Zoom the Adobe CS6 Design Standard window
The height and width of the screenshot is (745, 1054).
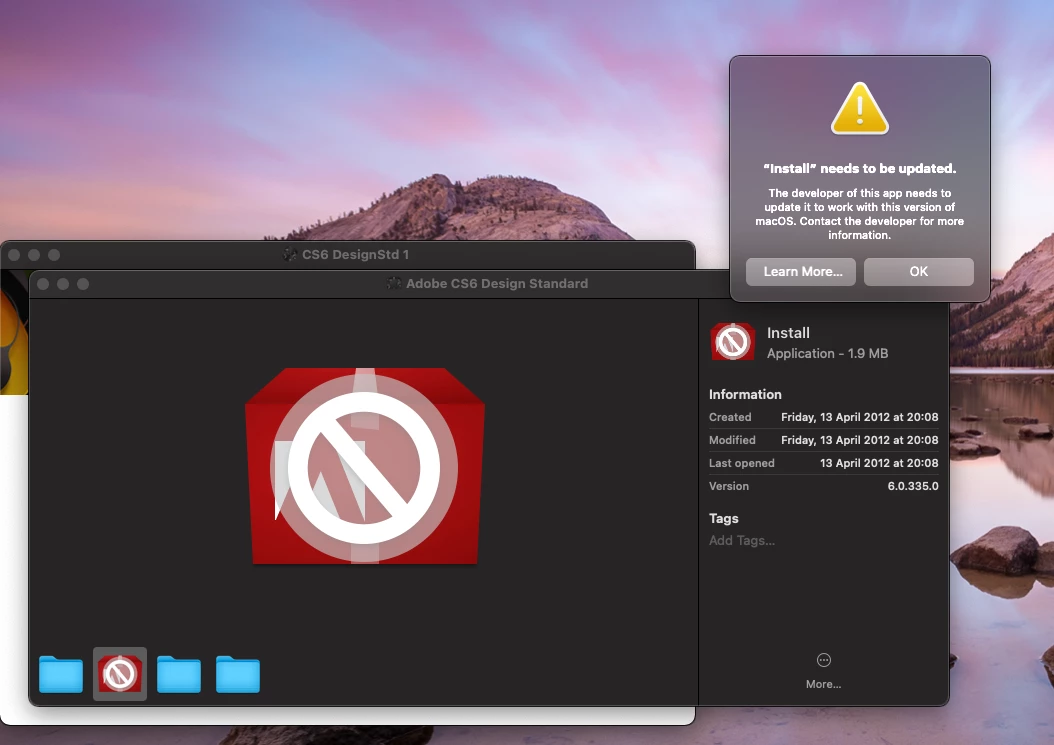83,284
